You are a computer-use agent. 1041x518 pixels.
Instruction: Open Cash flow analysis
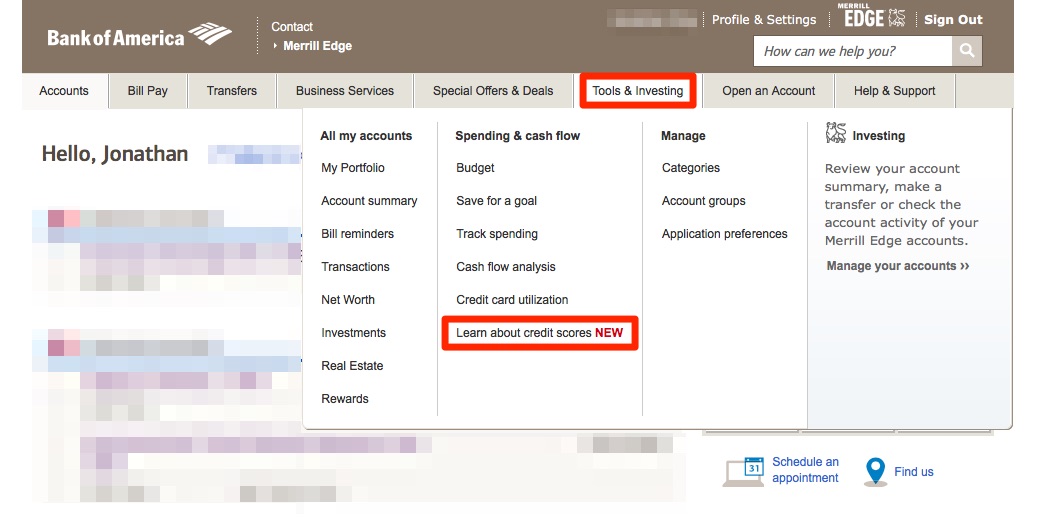506,267
